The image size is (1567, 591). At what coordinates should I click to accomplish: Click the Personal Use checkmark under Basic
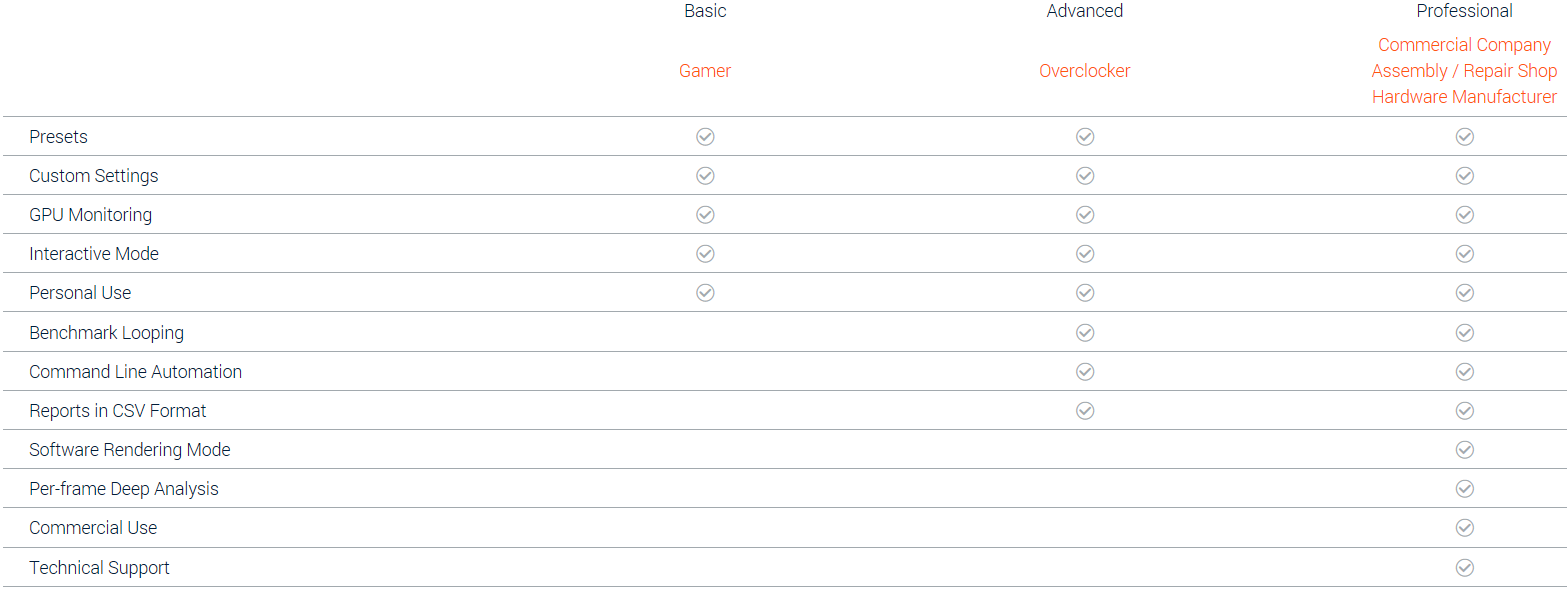coord(705,293)
